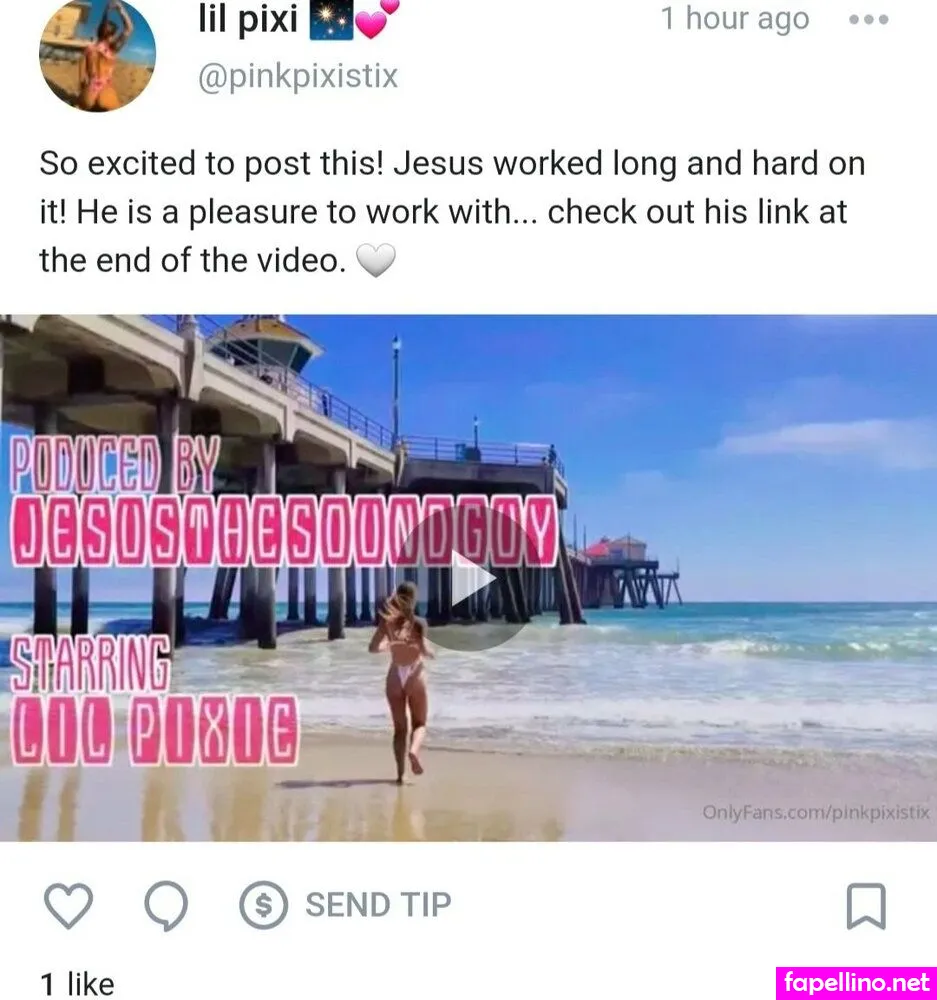Click the post caption text

(452, 212)
